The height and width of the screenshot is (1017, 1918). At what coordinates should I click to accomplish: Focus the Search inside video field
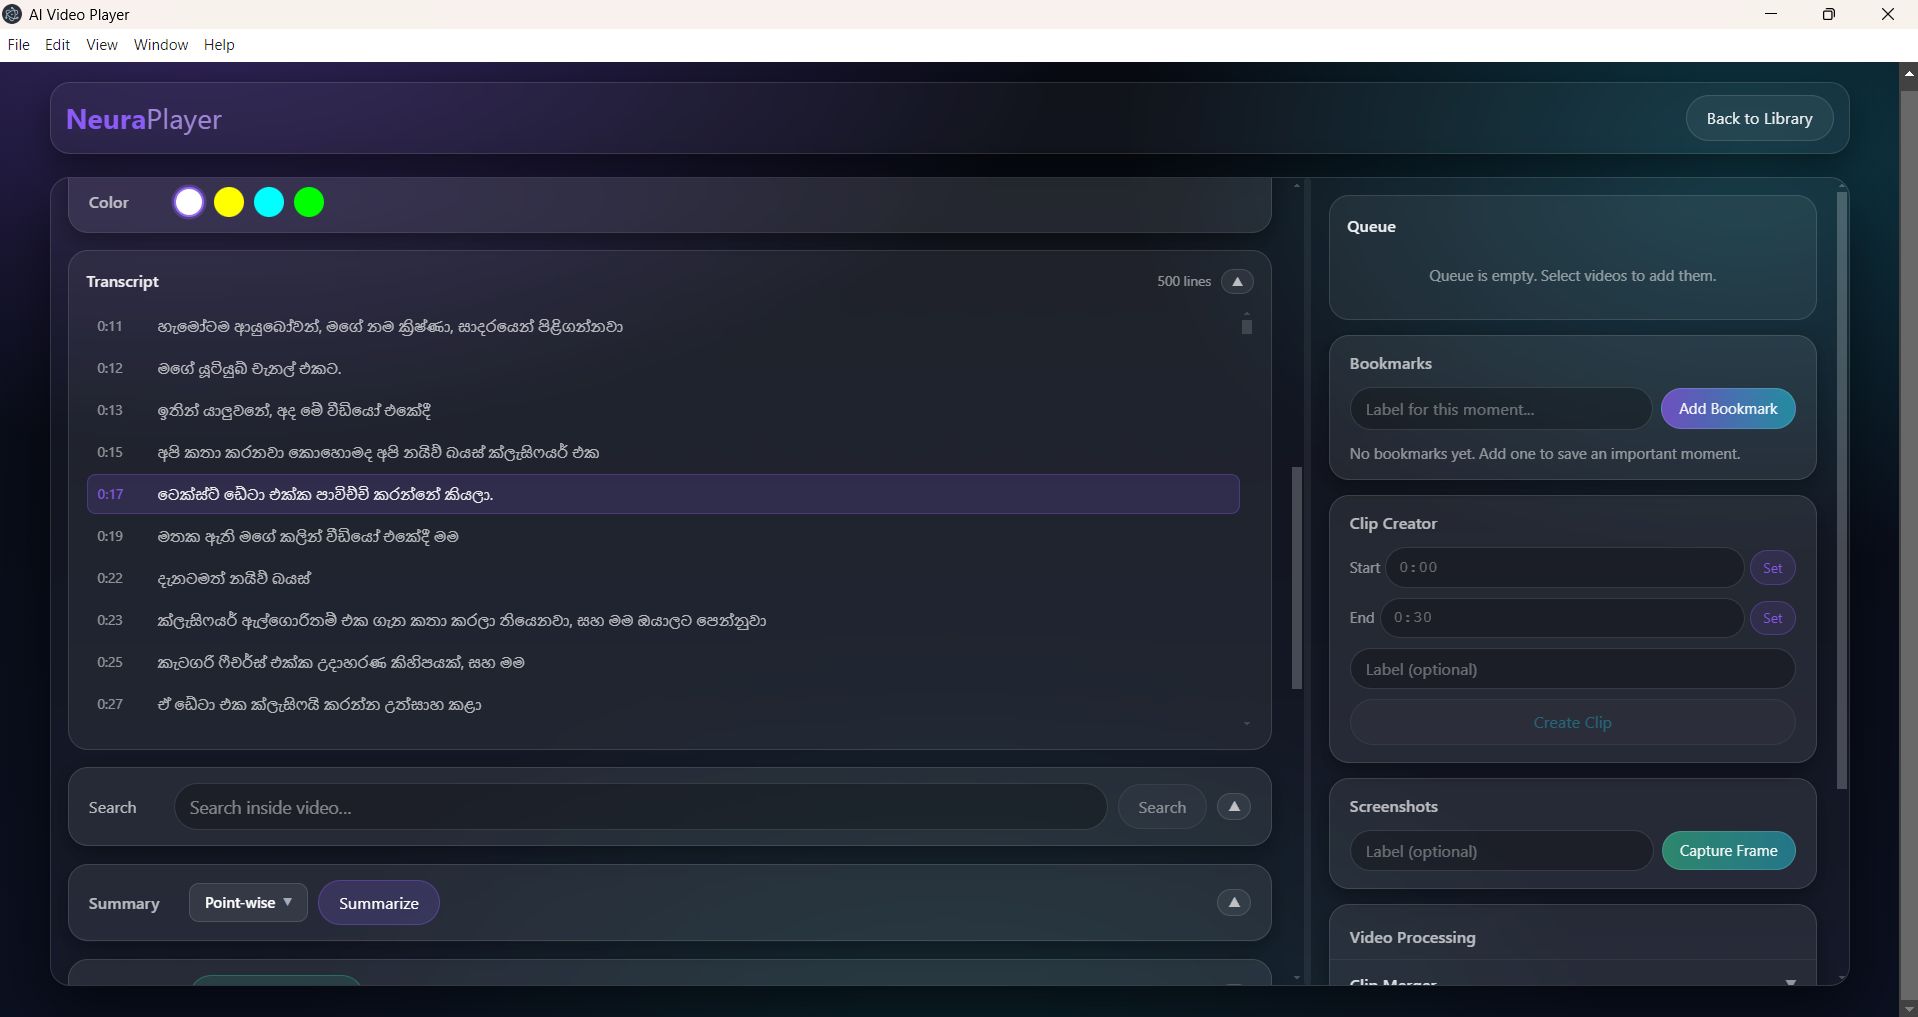click(x=640, y=807)
